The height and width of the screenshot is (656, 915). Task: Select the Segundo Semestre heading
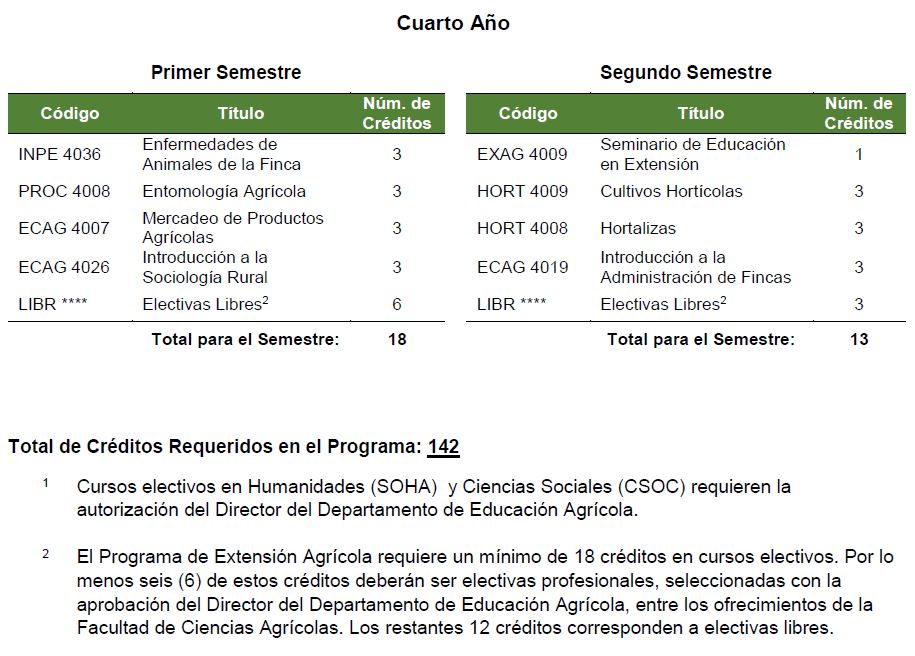click(686, 72)
